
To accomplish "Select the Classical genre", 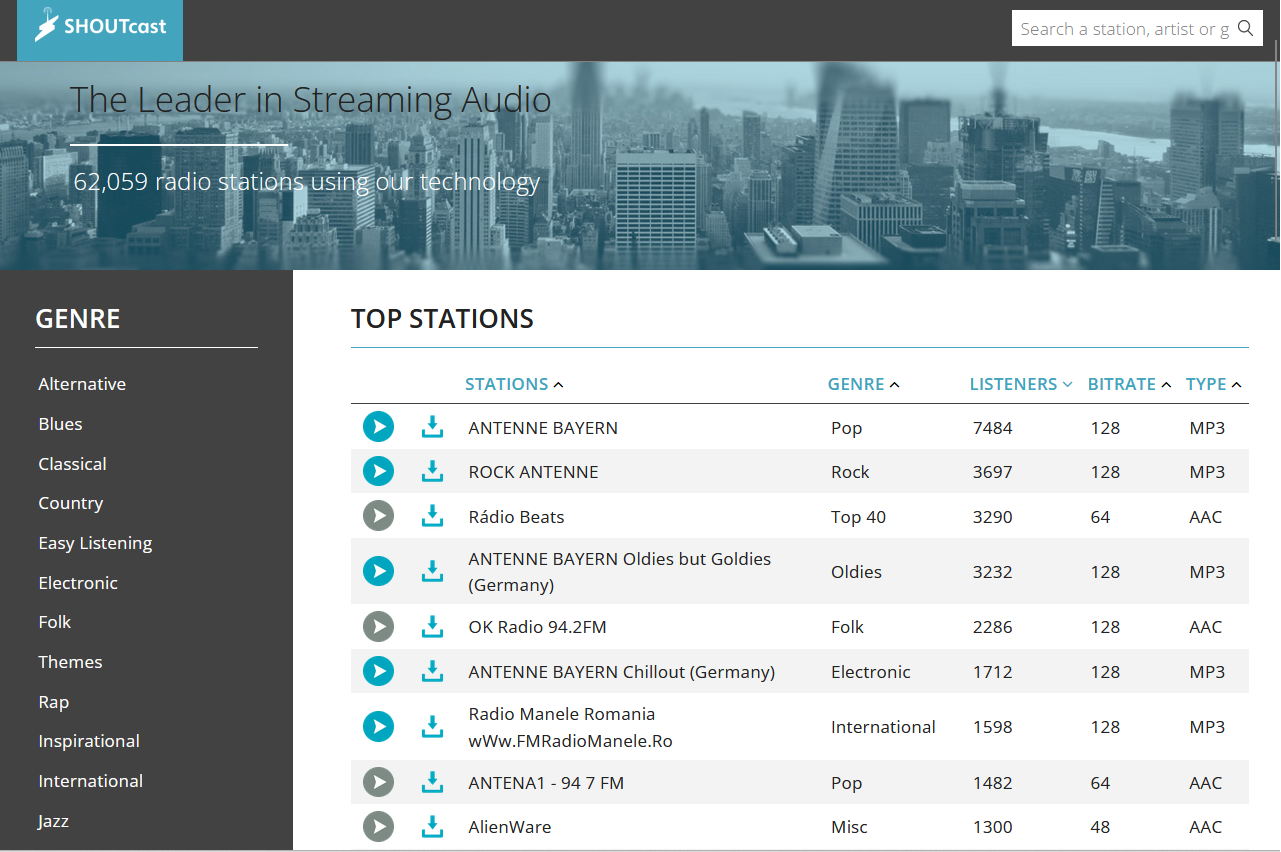I will click(72, 464).
